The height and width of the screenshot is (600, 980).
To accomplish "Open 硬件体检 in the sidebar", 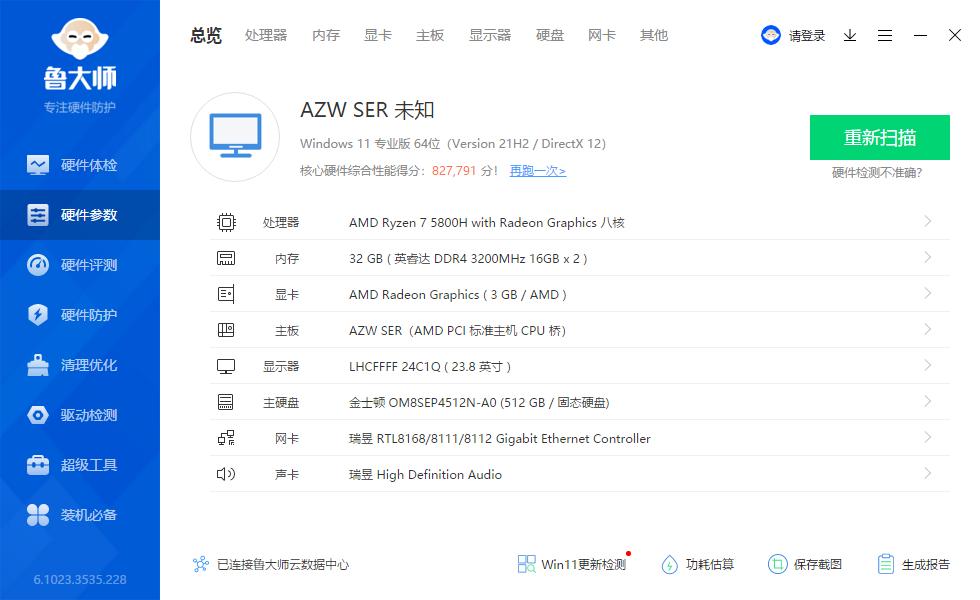I will (x=79, y=165).
